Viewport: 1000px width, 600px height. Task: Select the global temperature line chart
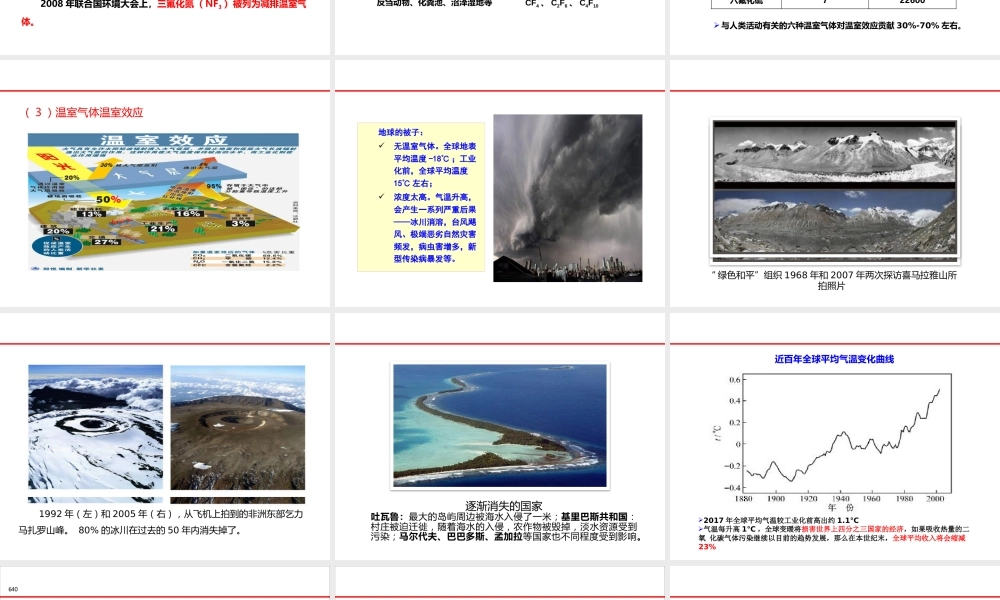[x=834, y=441]
